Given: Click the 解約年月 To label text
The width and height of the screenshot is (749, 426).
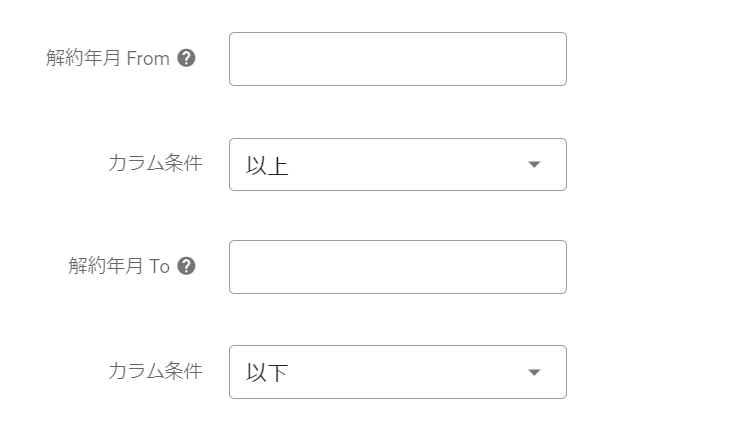Looking at the screenshot, I should pos(119,266).
